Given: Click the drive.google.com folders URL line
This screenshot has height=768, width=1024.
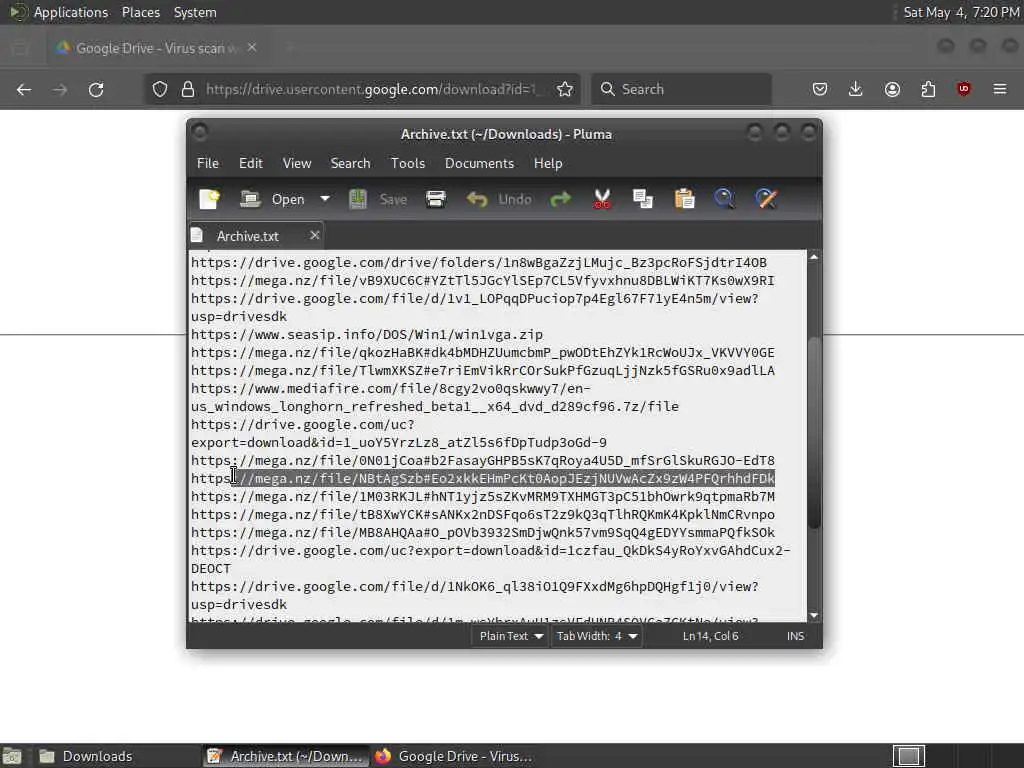Looking at the screenshot, I should point(479,263).
